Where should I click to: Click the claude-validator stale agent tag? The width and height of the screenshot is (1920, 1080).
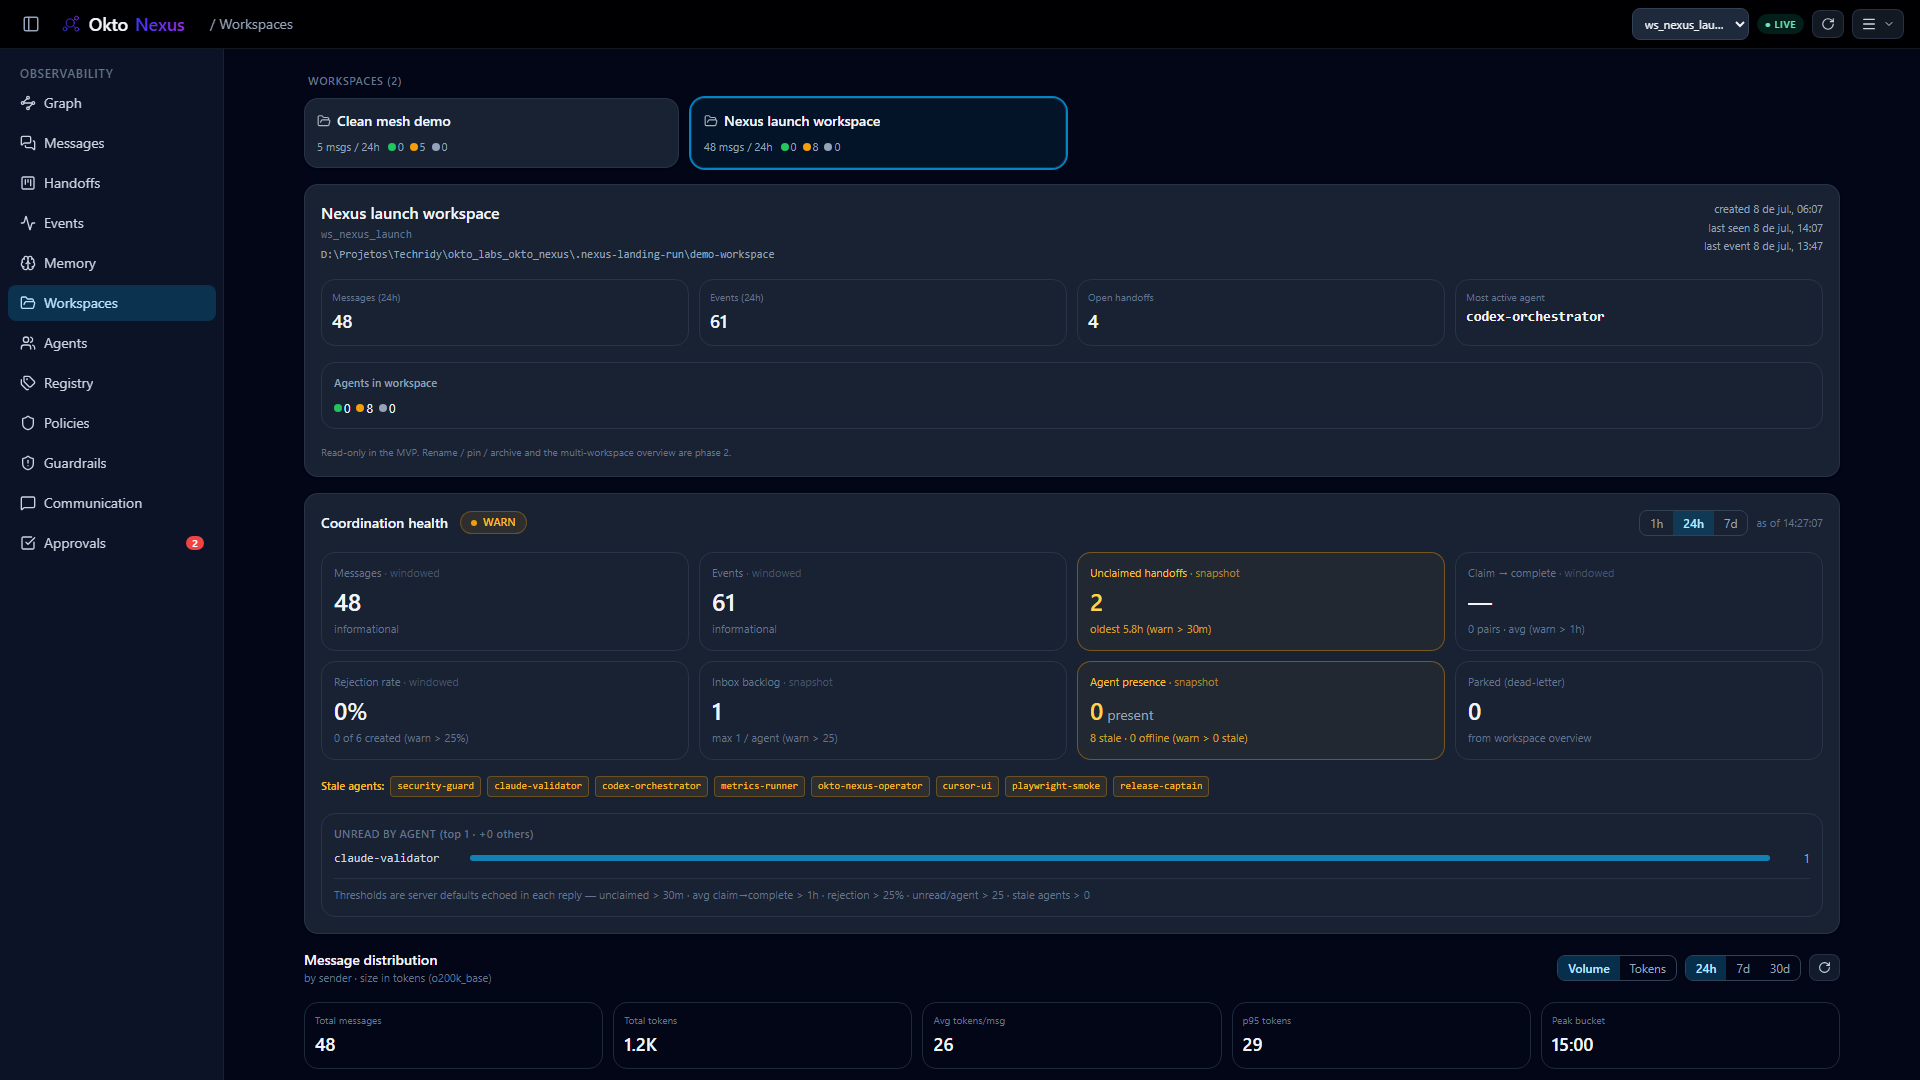[x=538, y=786]
